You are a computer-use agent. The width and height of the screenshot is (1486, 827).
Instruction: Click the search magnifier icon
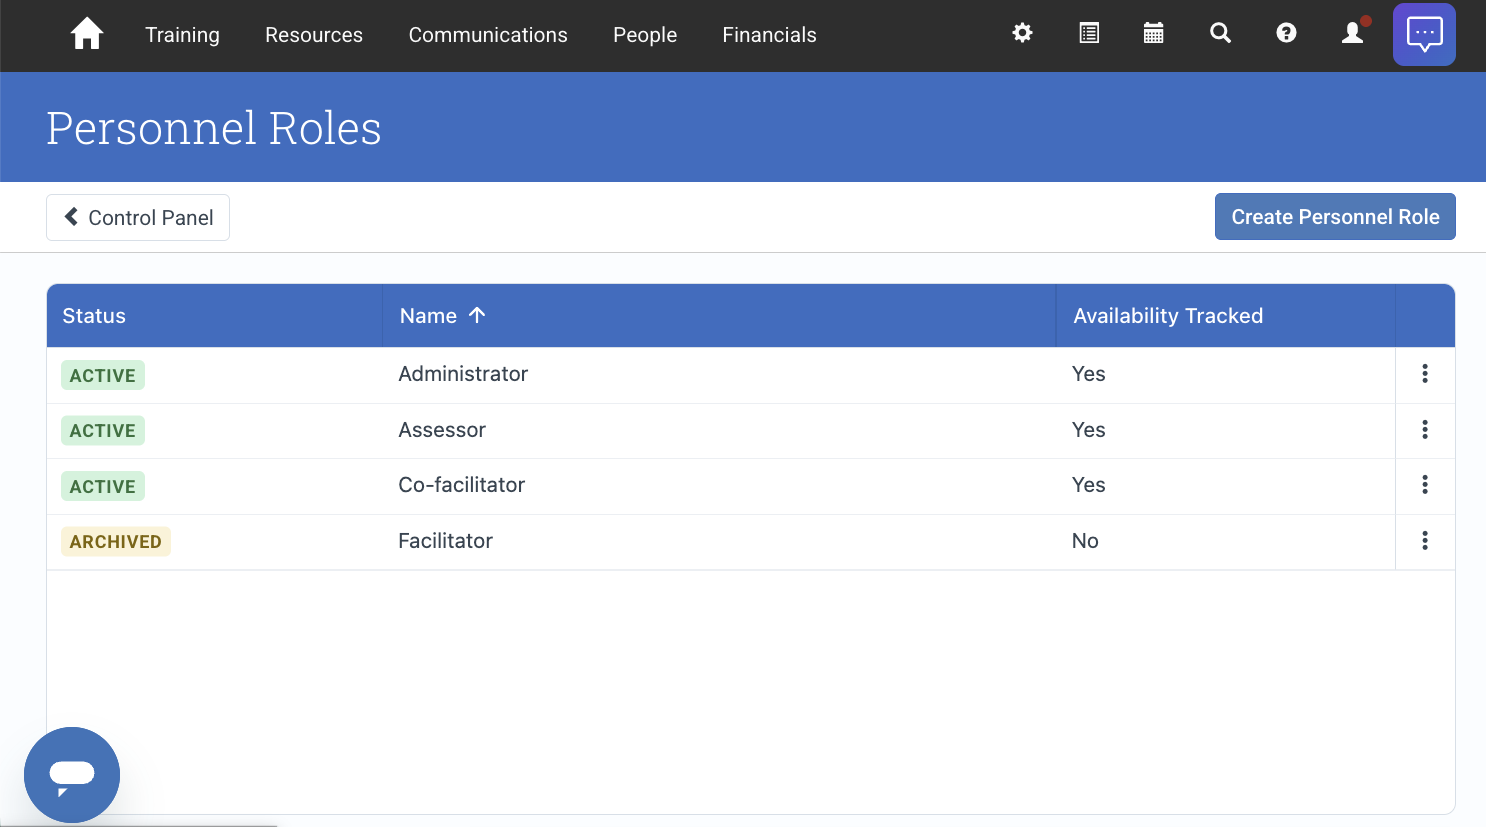click(1220, 33)
